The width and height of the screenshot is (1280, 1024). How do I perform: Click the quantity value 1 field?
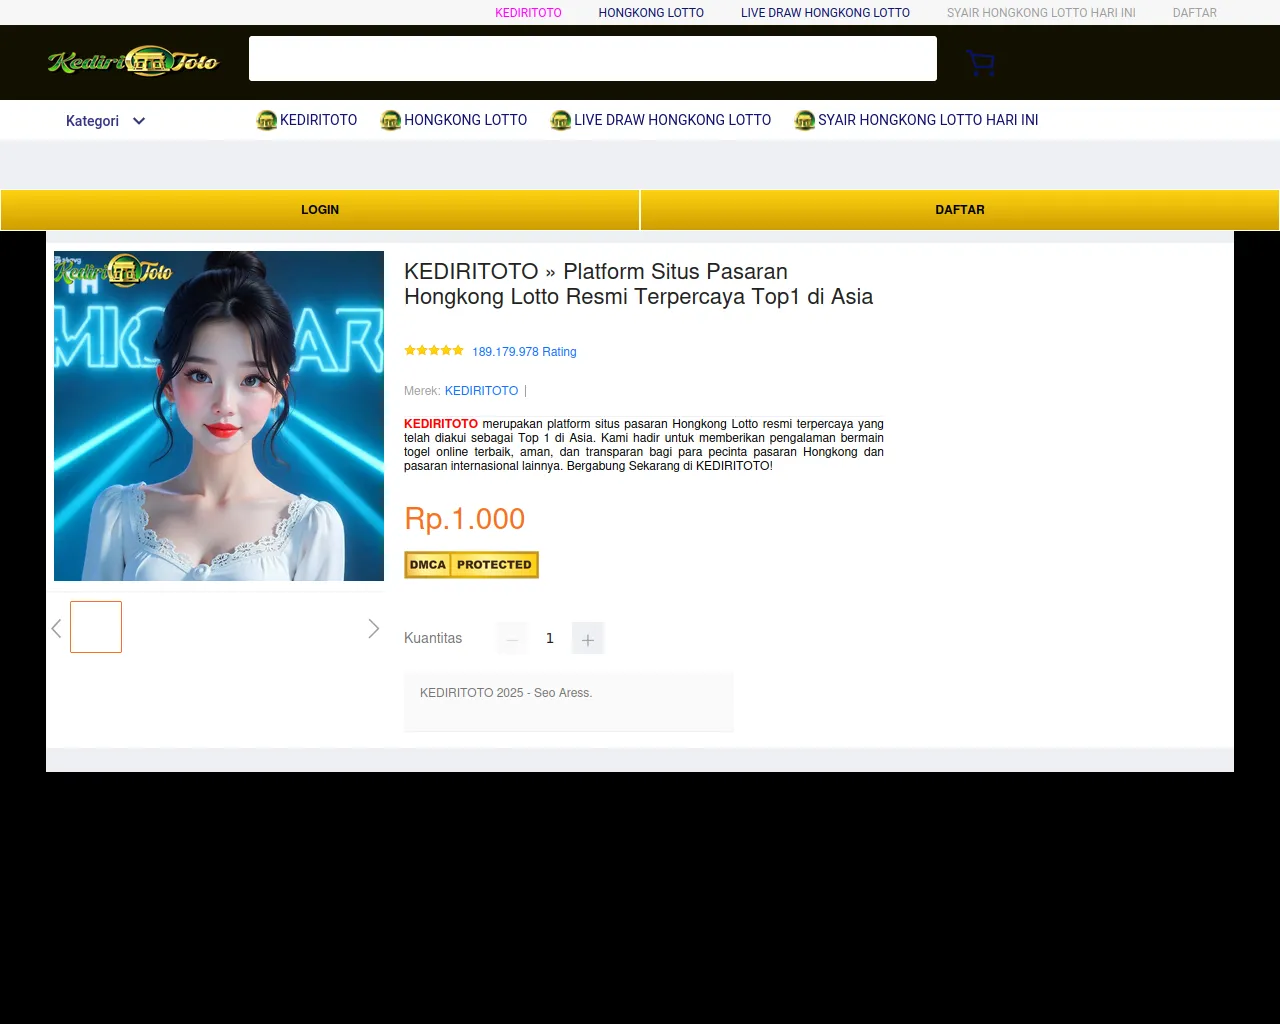point(550,638)
